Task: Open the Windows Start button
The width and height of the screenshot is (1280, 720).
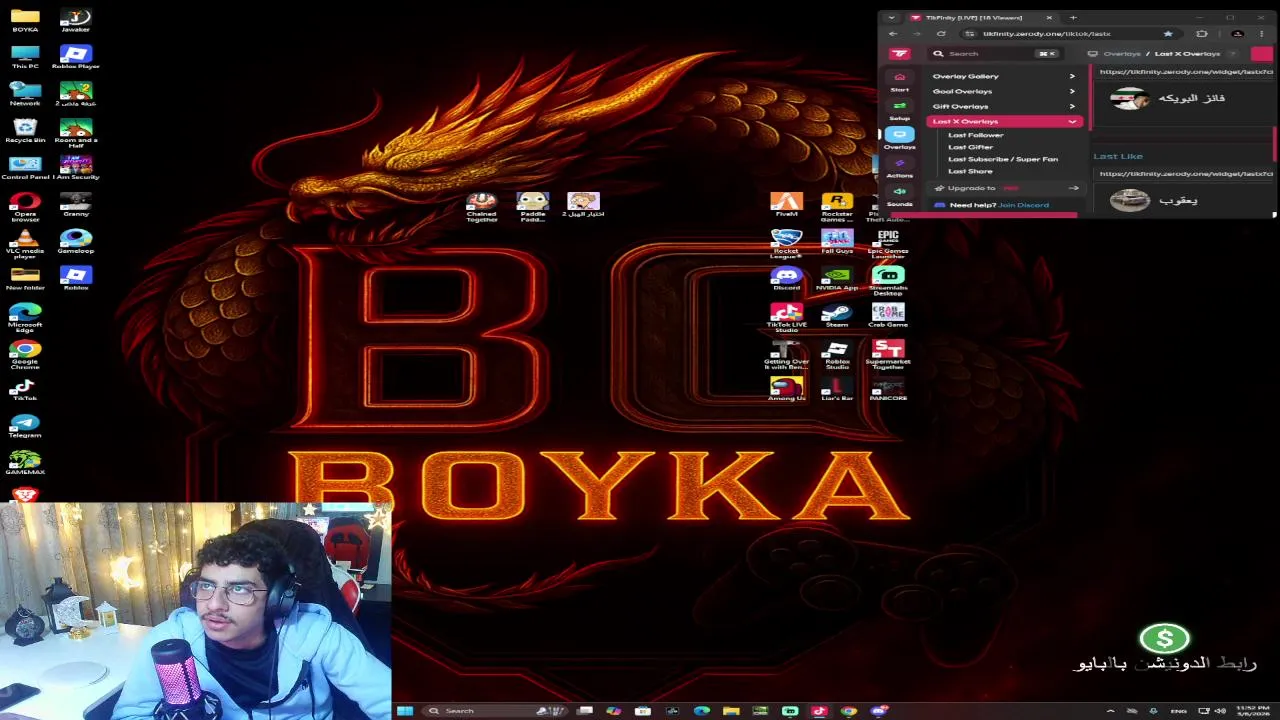Action: (x=405, y=711)
